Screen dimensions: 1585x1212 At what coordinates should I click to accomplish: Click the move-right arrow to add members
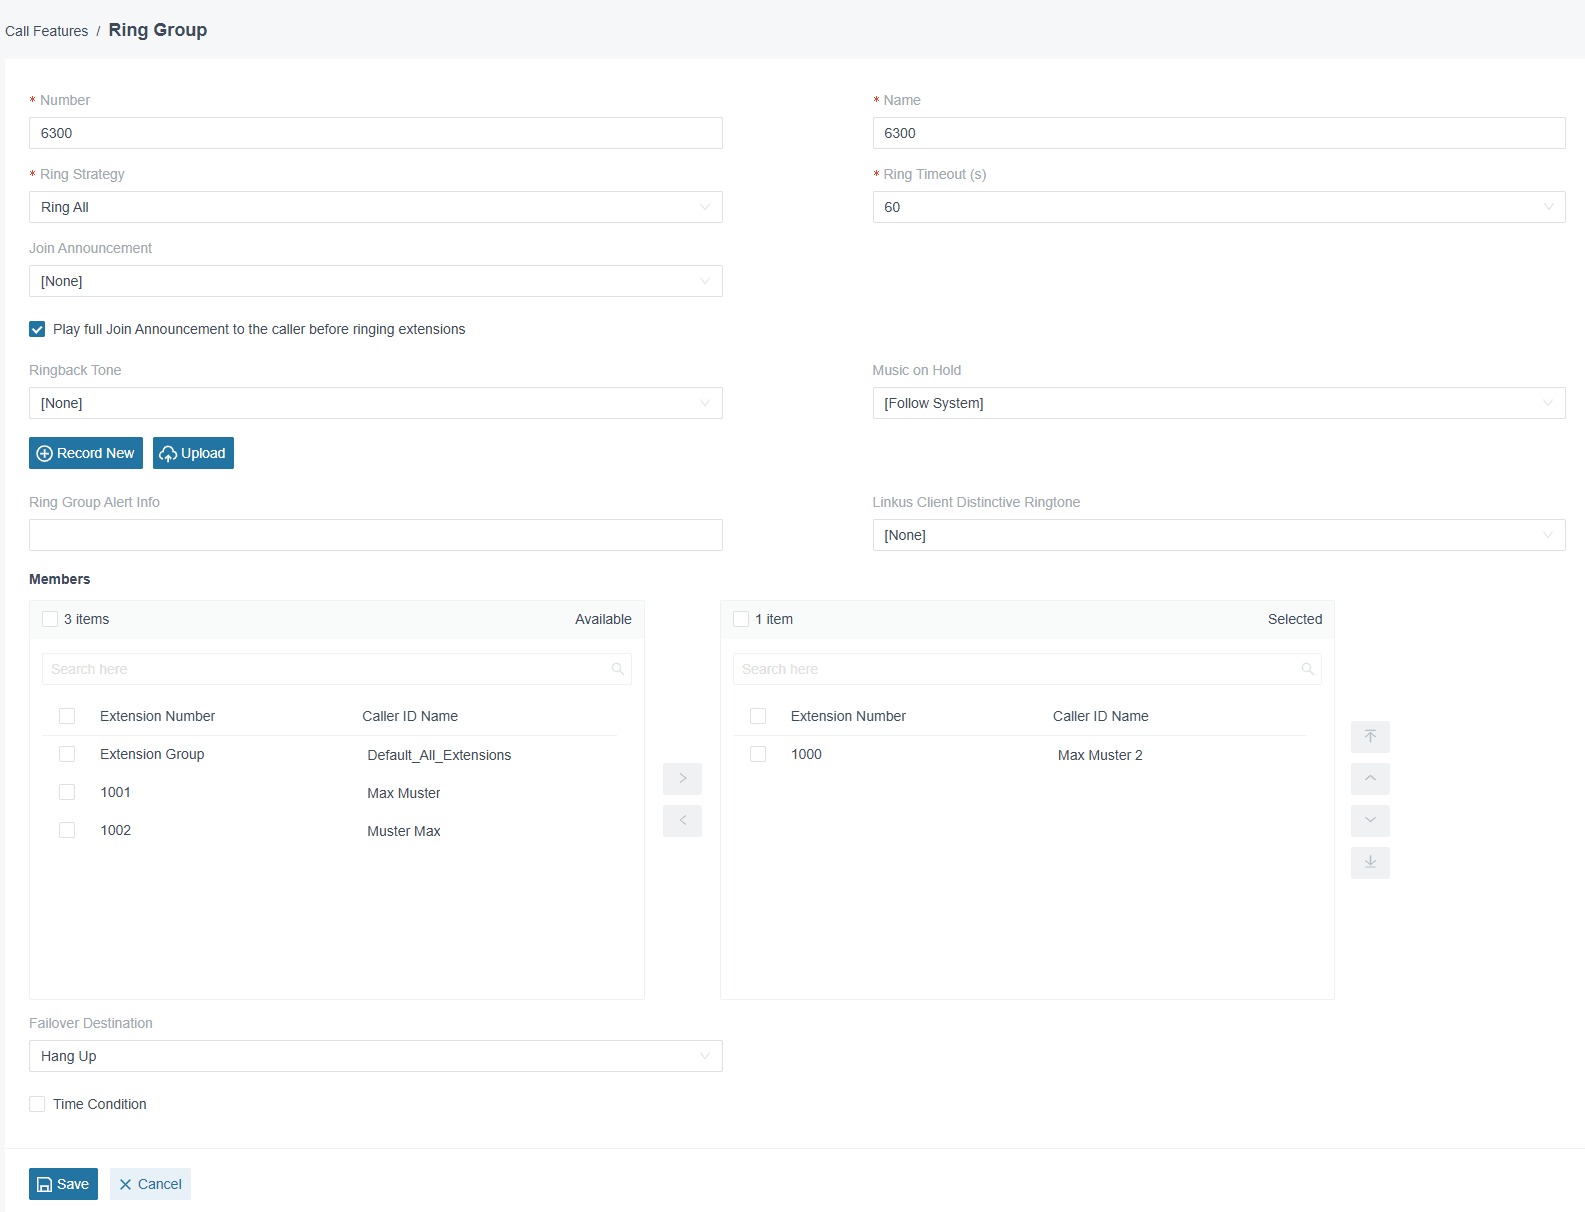click(682, 779)
